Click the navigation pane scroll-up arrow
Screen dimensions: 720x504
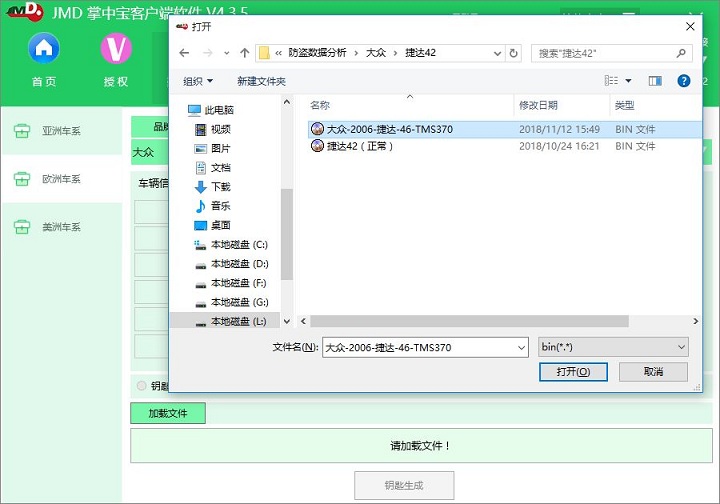click(287, 102)
